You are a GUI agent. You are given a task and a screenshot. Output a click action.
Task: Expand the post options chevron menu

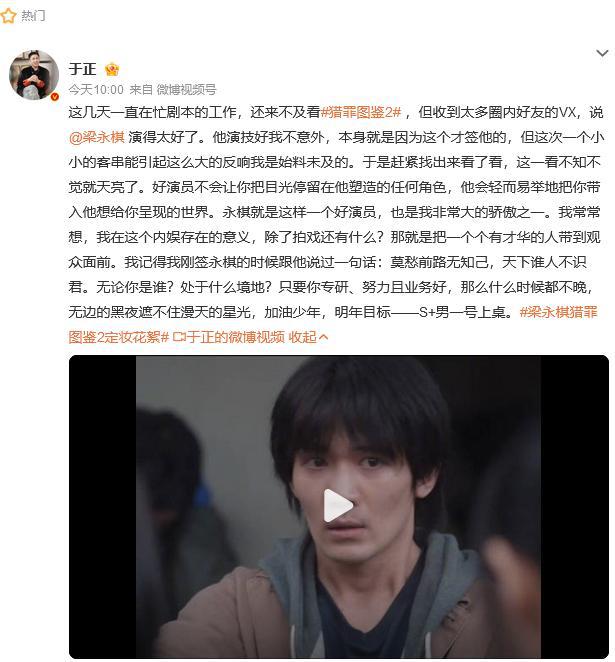(x=602, y=53)
